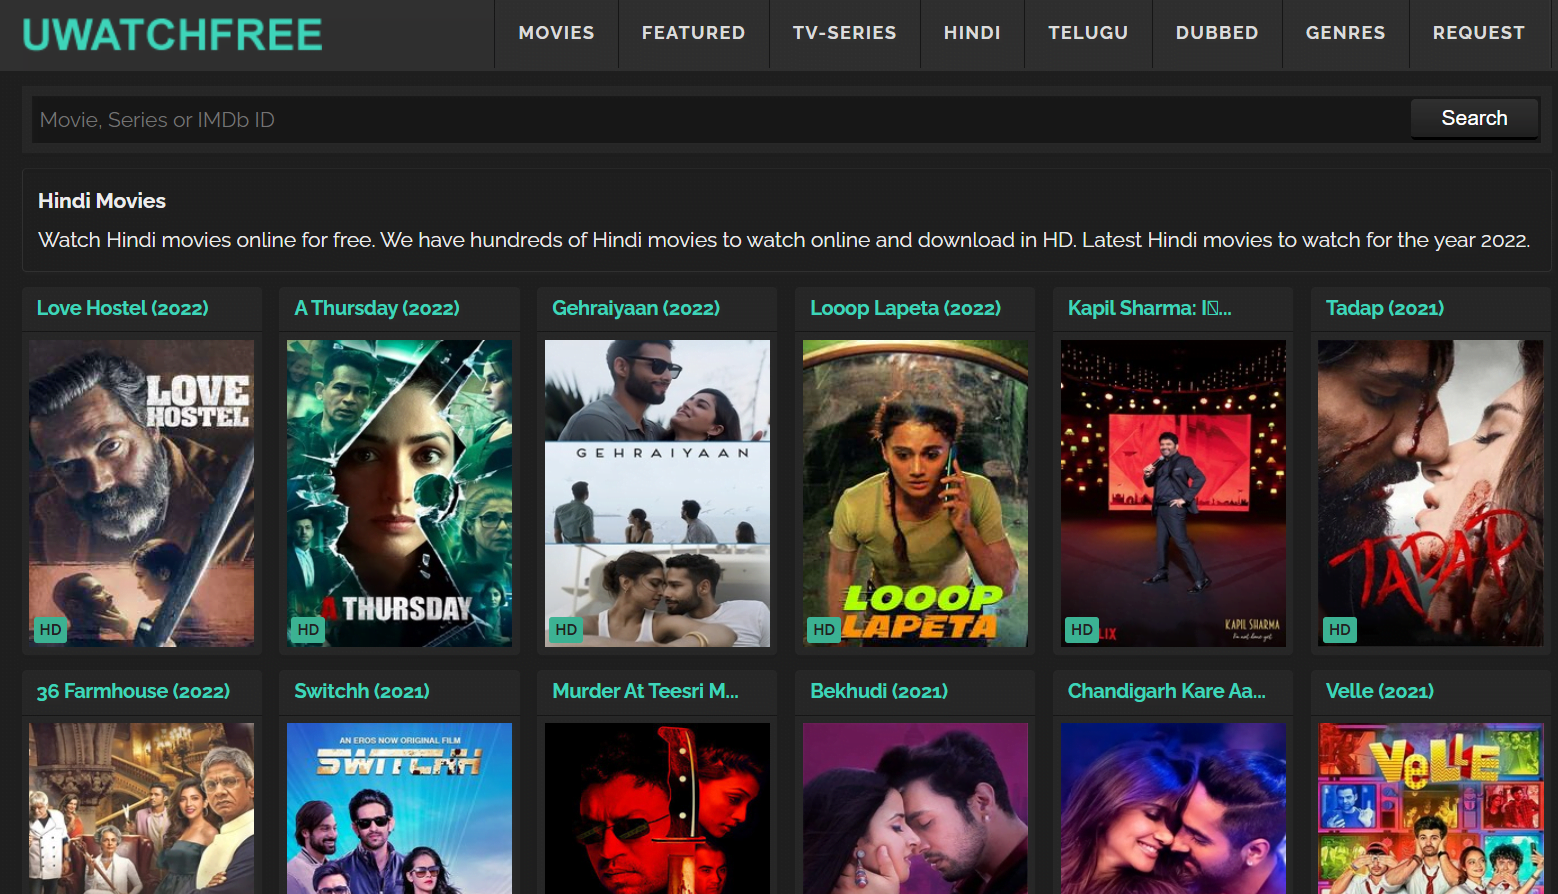1558x894 pixels.
Task: Click the Bekhudi poster thumbnail
Action: tap(915, 808)
